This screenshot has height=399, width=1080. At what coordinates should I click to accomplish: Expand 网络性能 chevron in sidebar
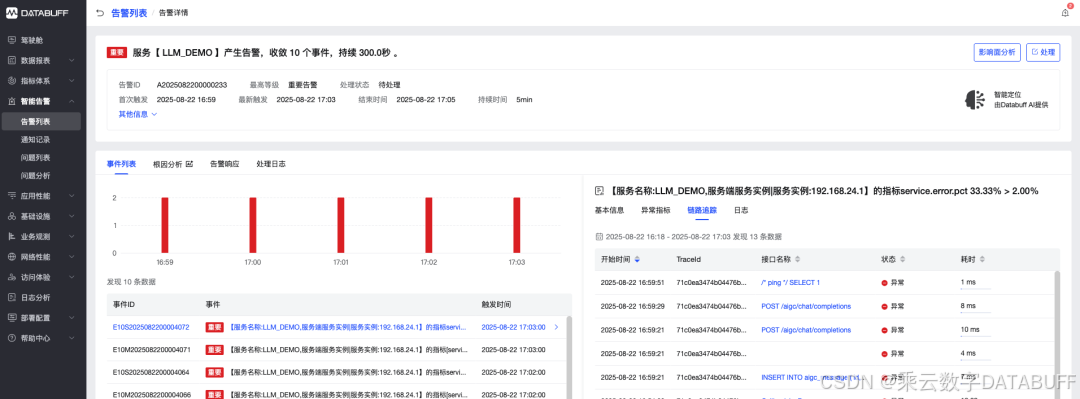coord(72,256)
